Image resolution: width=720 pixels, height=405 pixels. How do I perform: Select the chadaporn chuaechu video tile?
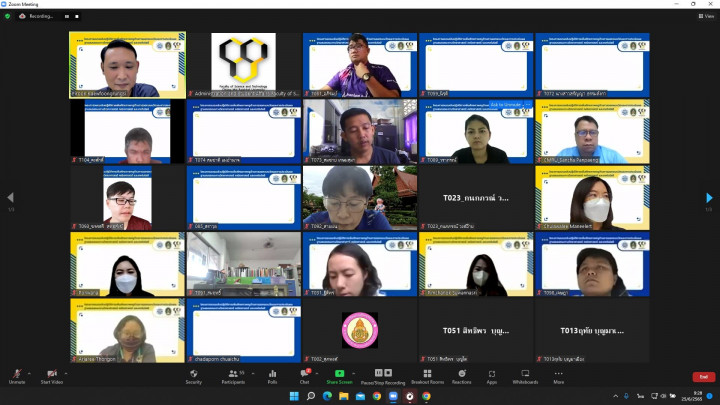click(x=244, y=330)
